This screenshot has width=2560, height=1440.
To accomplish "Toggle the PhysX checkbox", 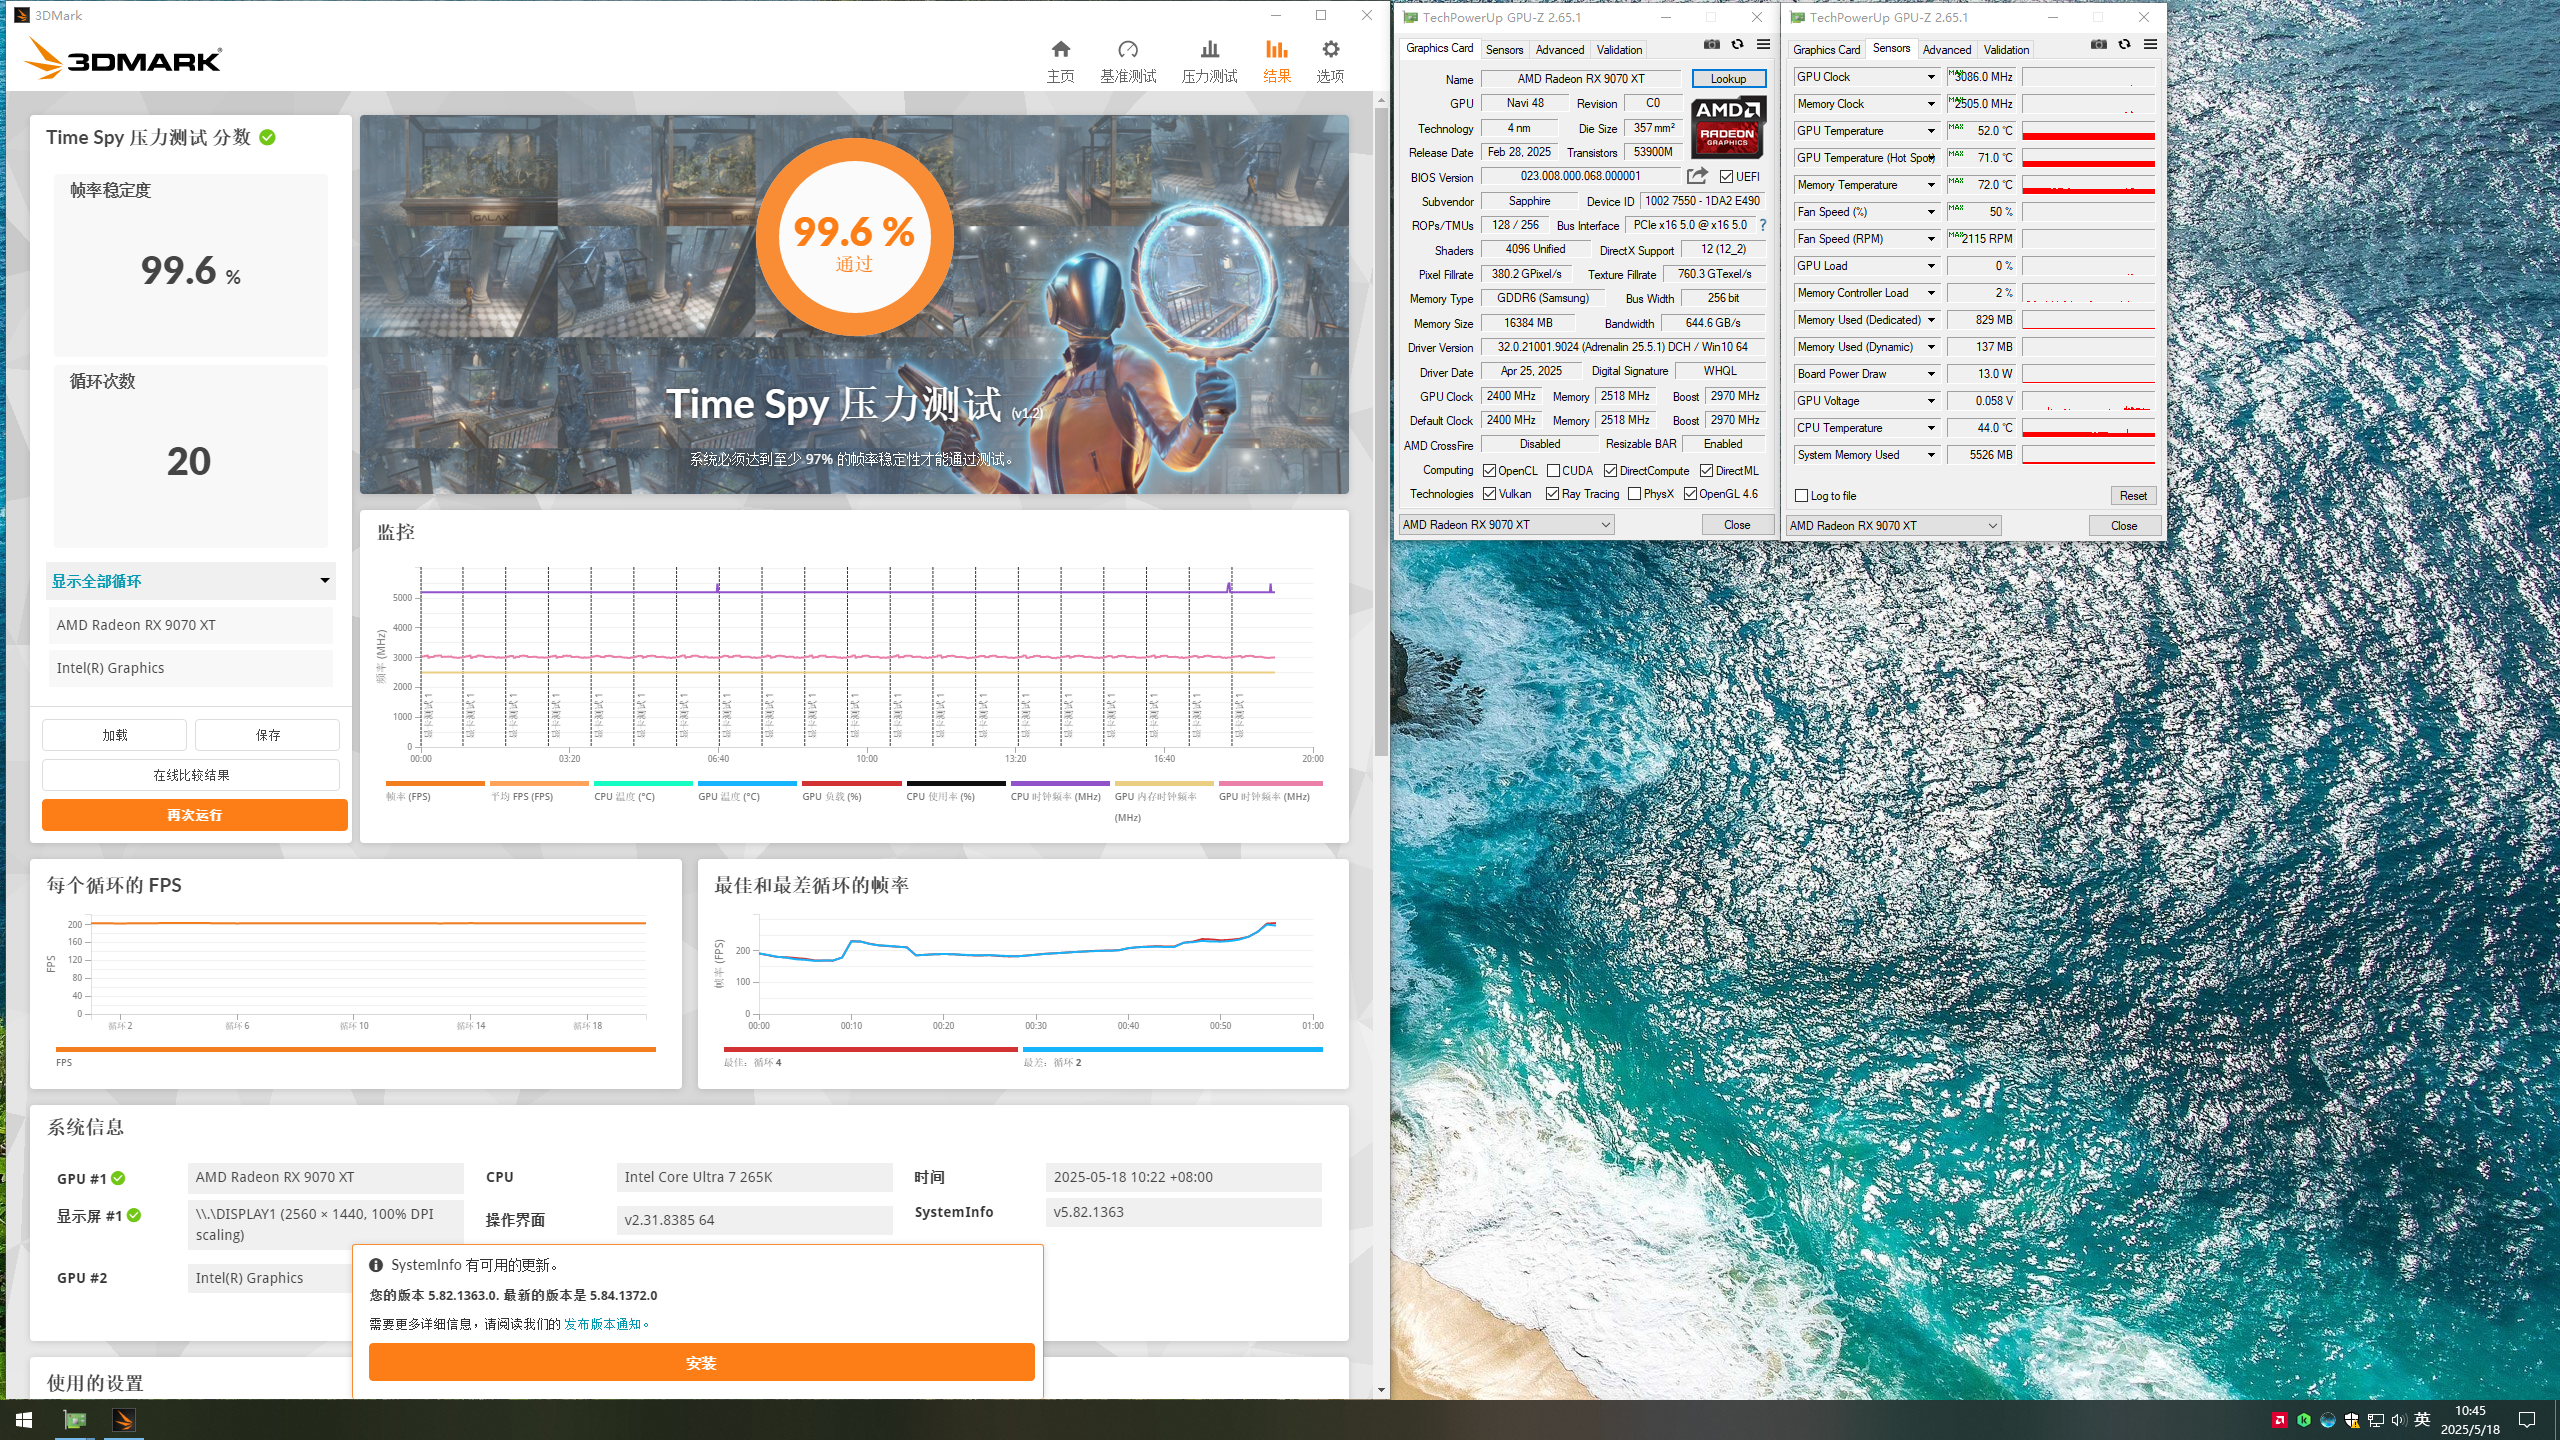I will (1634, 494).
